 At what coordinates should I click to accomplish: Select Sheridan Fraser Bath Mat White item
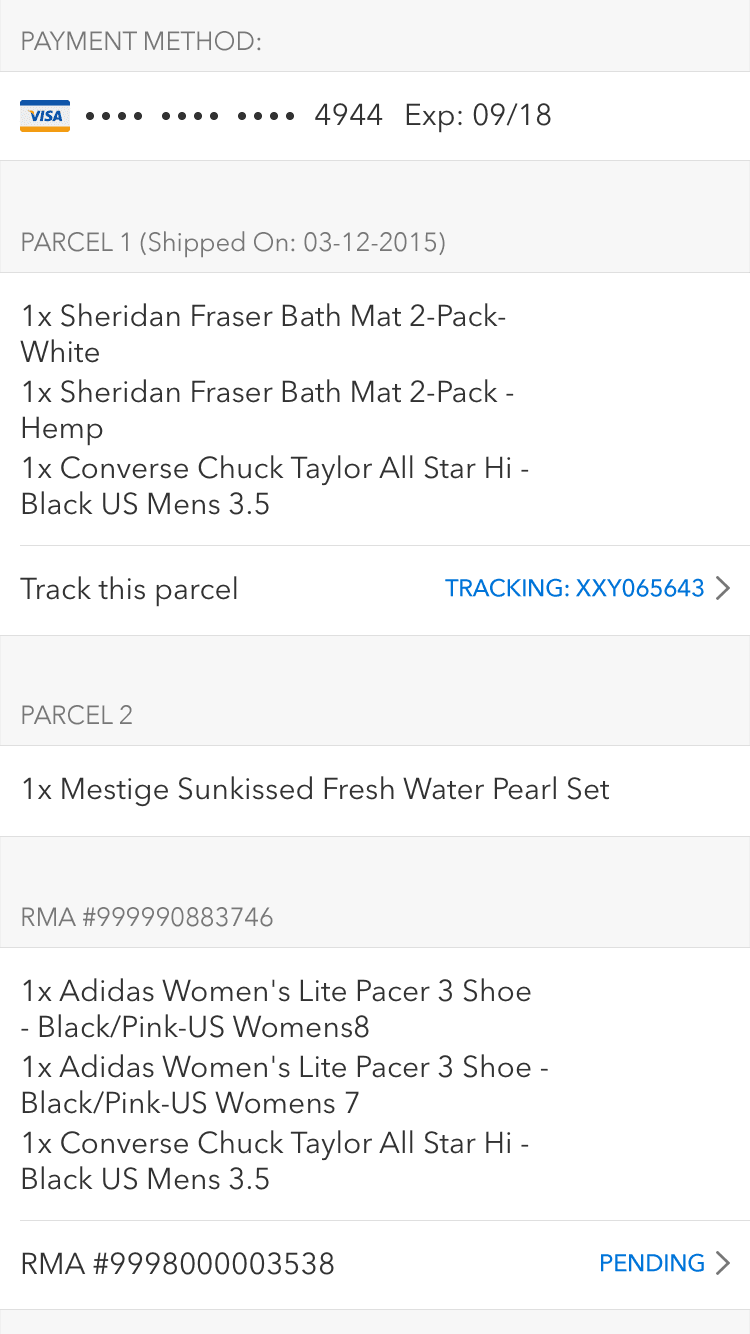click(x=263, y=334)
